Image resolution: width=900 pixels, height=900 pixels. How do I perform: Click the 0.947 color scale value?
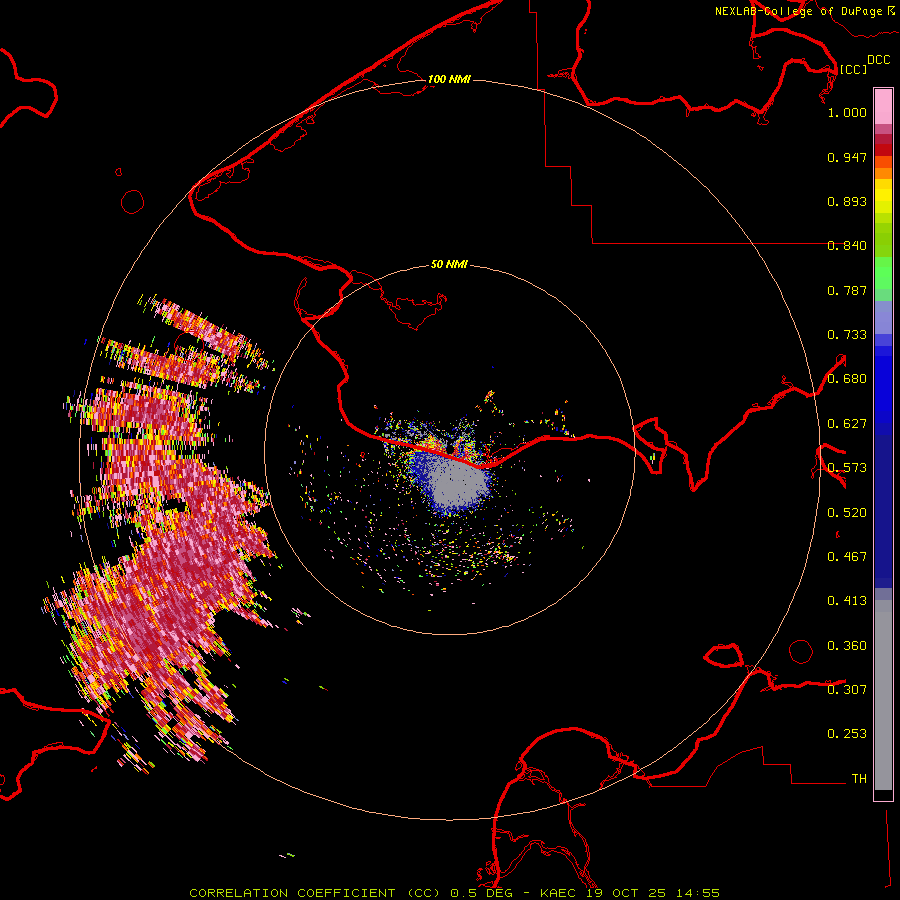(847, 157)
